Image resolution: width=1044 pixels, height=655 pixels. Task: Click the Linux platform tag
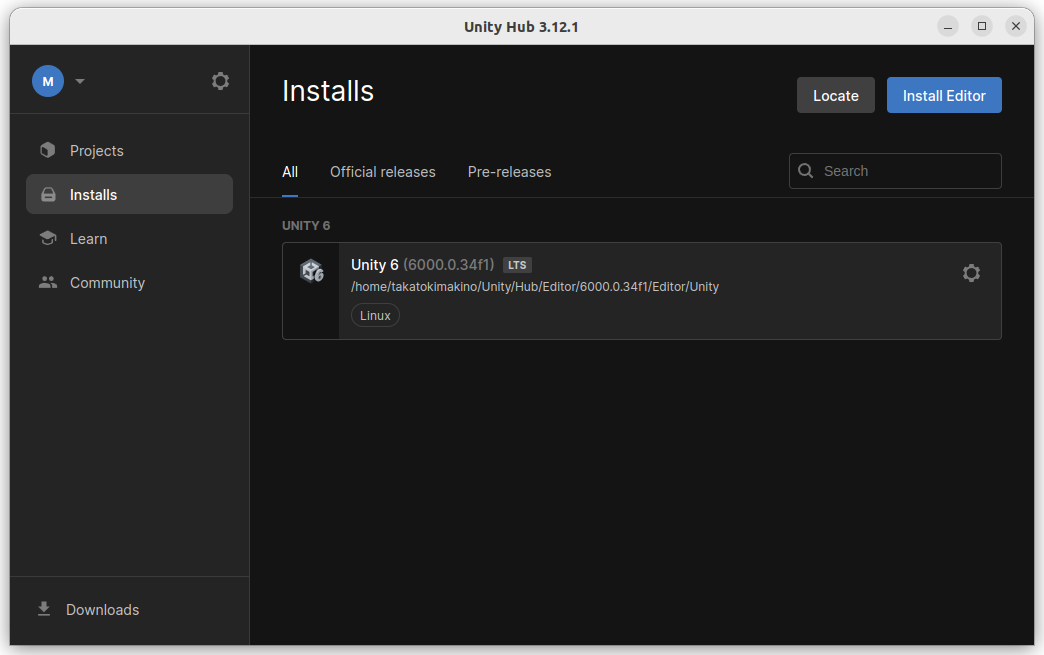pyautogui.click(x=375, y=316)
